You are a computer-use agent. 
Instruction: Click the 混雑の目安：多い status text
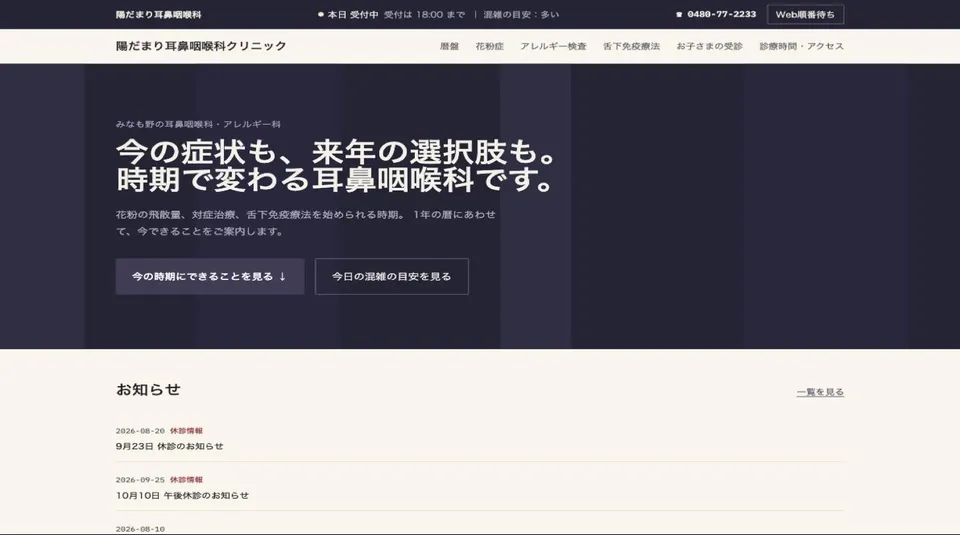click(521, 15)
